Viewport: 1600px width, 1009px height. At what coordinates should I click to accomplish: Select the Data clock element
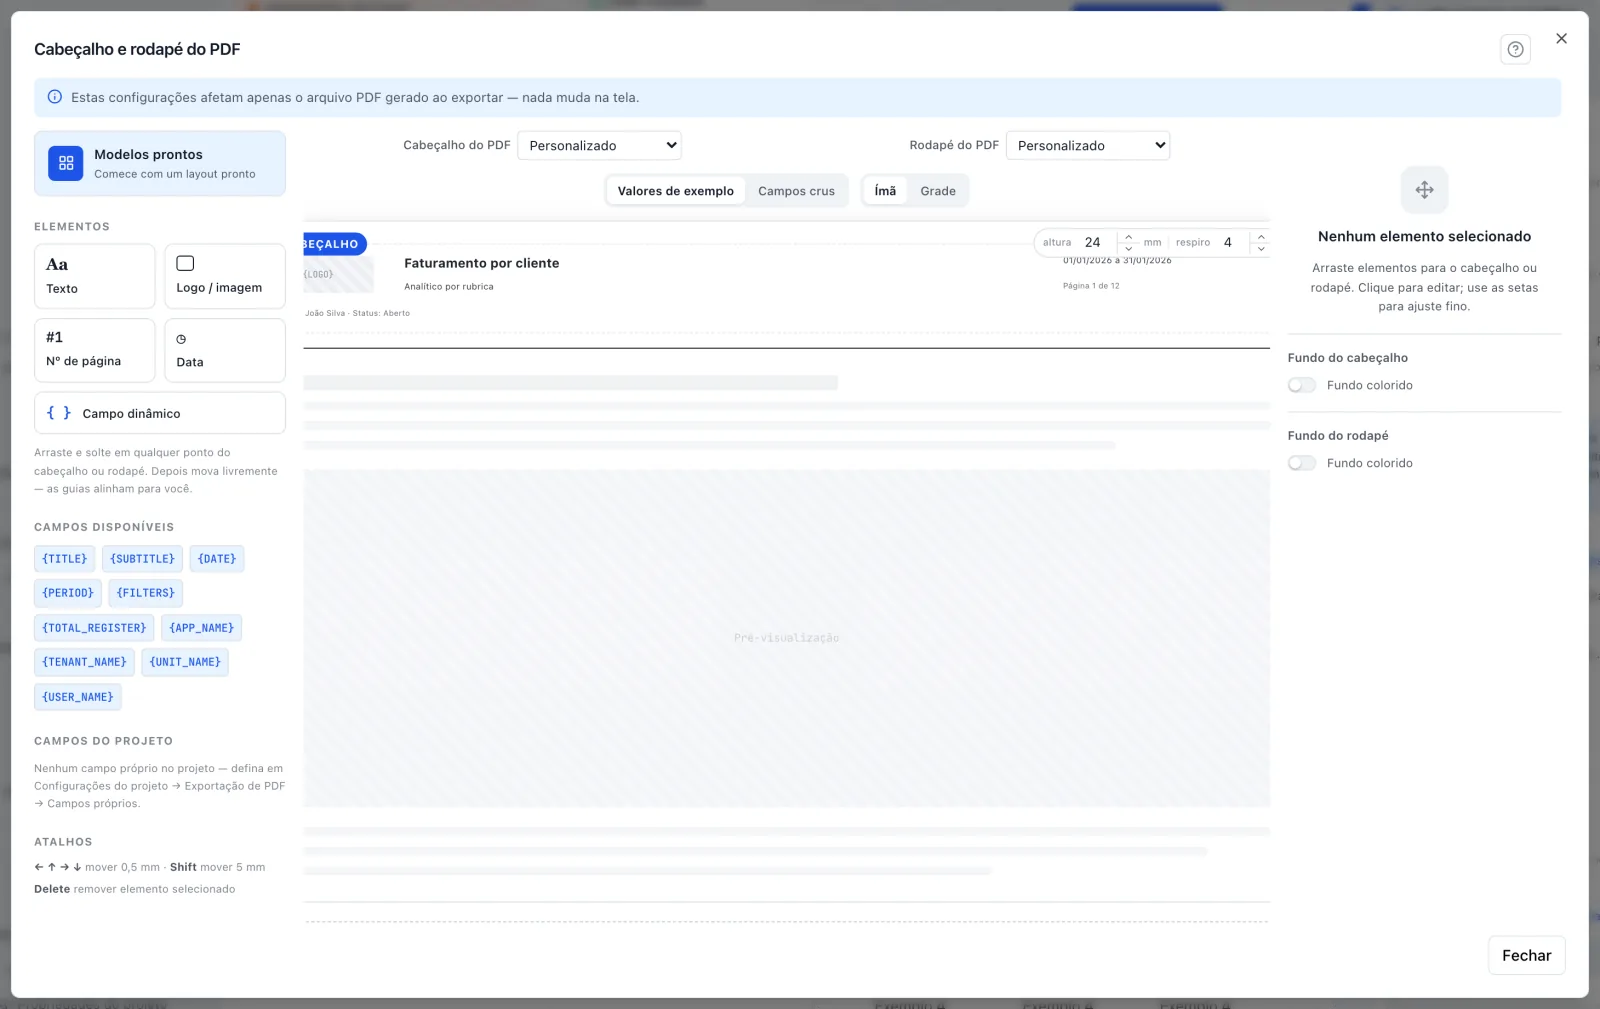tap(225, 350)
